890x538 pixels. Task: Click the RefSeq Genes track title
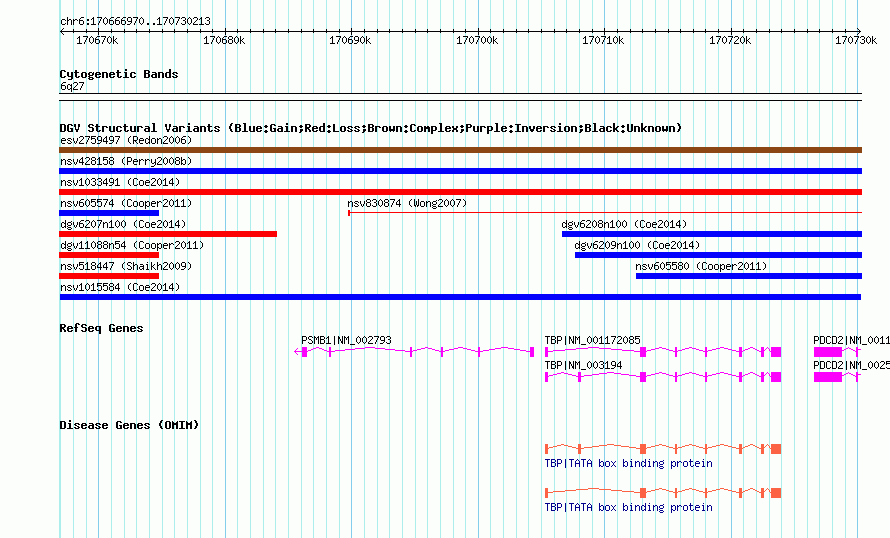101,328
